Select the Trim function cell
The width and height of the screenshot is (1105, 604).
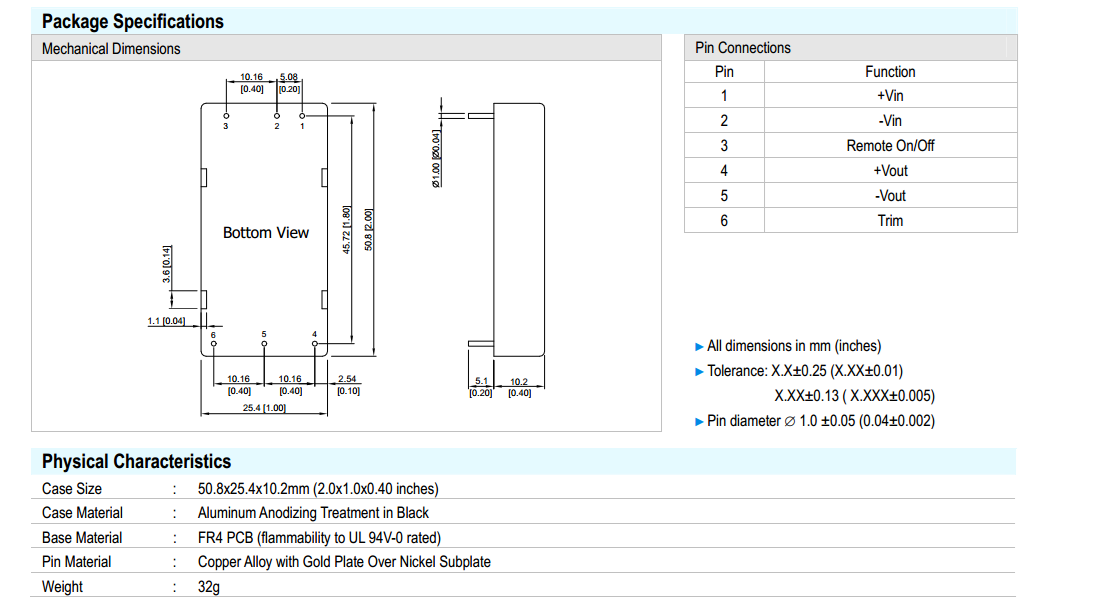click(x=890, y=220)
